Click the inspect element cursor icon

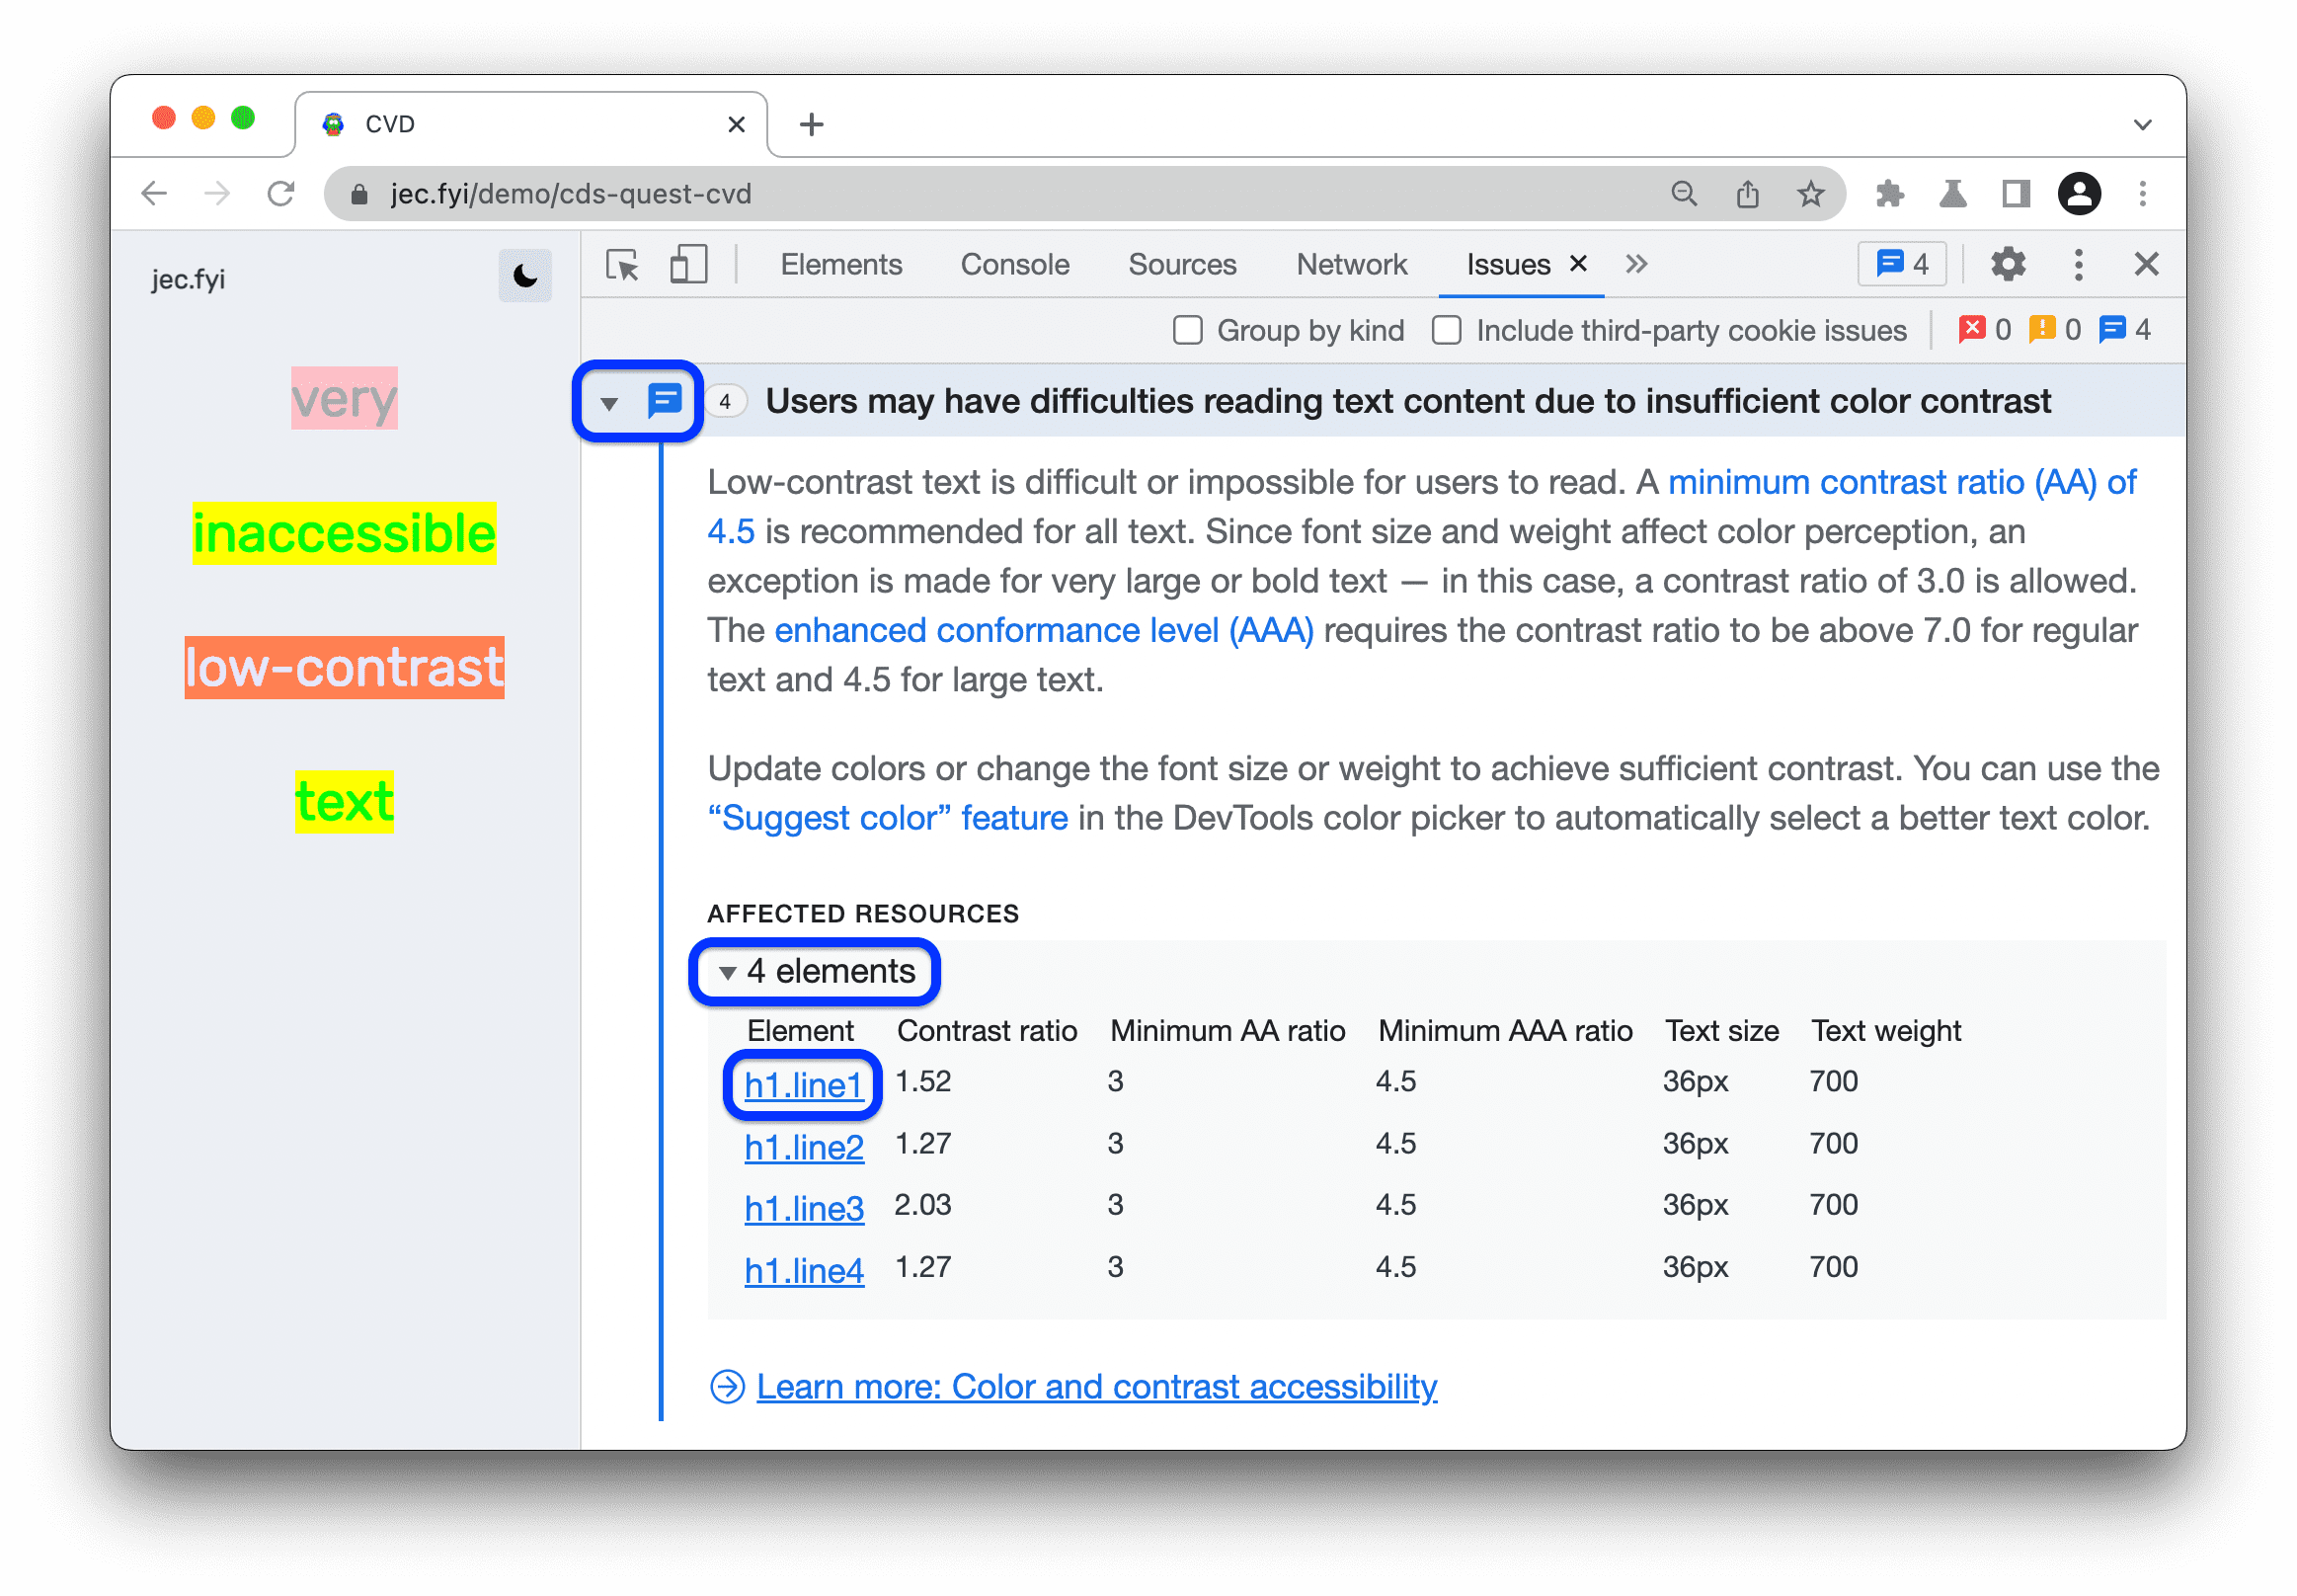pyautogui.click(x=625, y=264)
